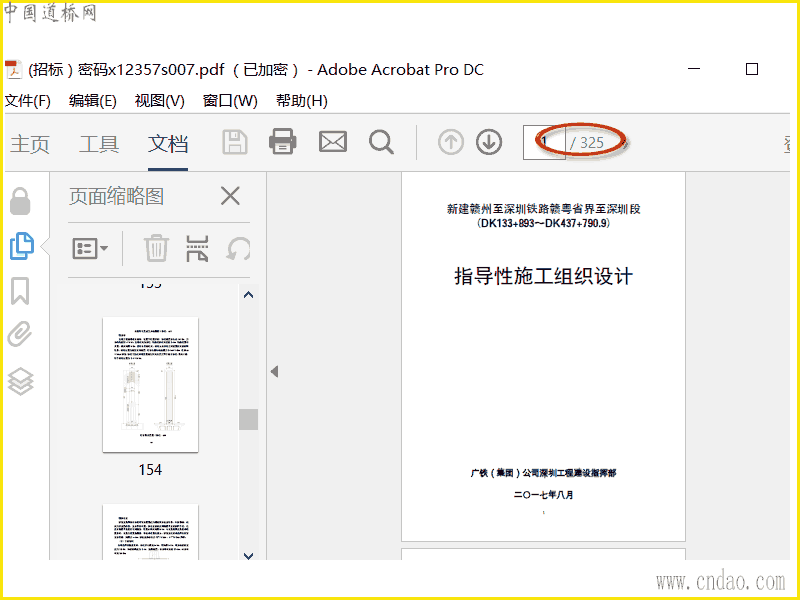Click the 154 page label

click(150, 469)
